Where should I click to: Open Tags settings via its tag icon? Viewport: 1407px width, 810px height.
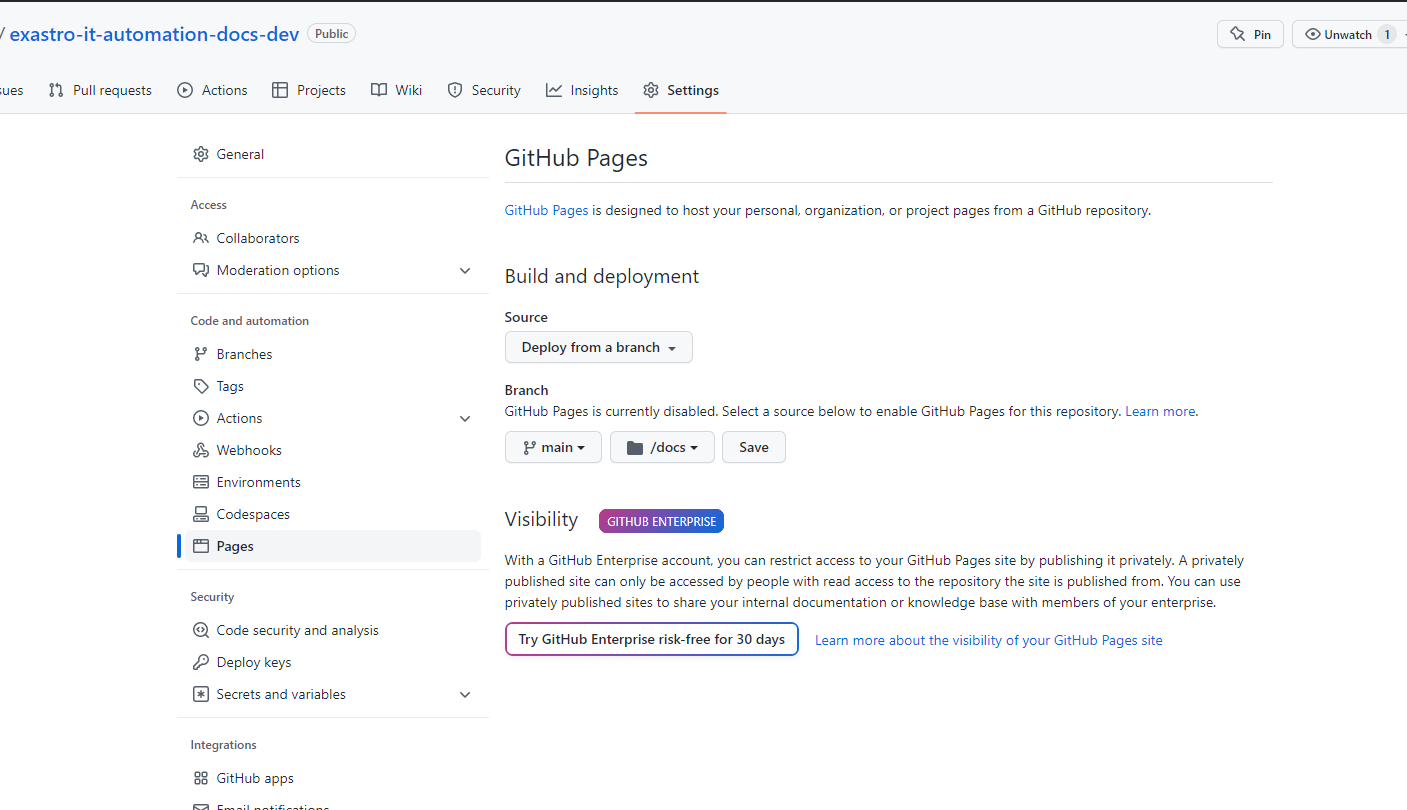click(201, 386)
